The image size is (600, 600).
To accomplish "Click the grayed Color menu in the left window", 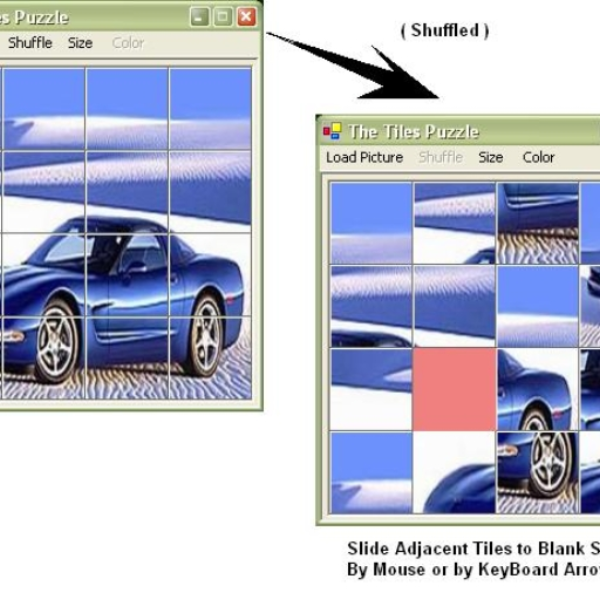I will [128, 43].
